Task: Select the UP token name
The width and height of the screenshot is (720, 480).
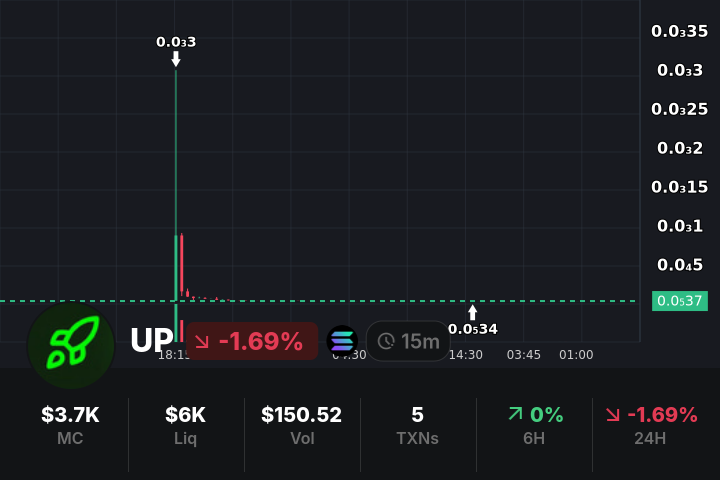Action: click(151, 341)
